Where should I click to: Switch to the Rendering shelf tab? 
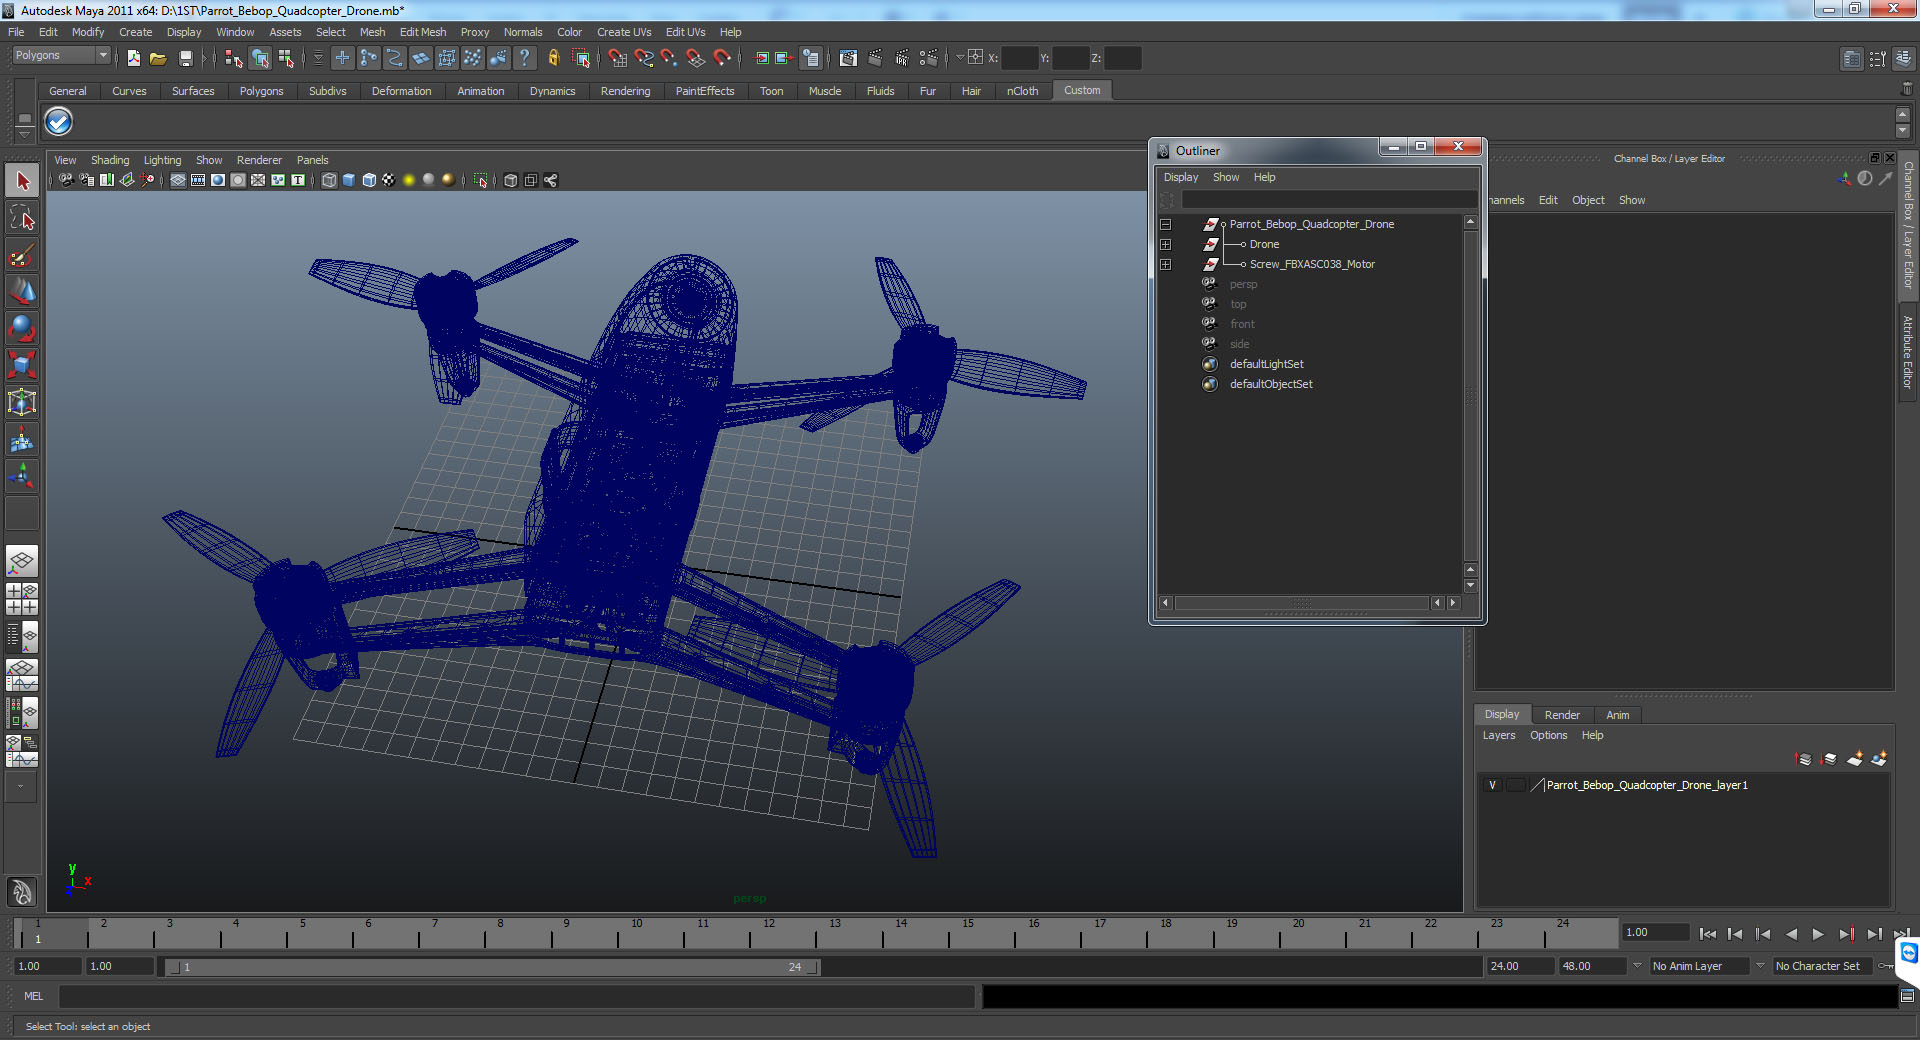(625, 91)
